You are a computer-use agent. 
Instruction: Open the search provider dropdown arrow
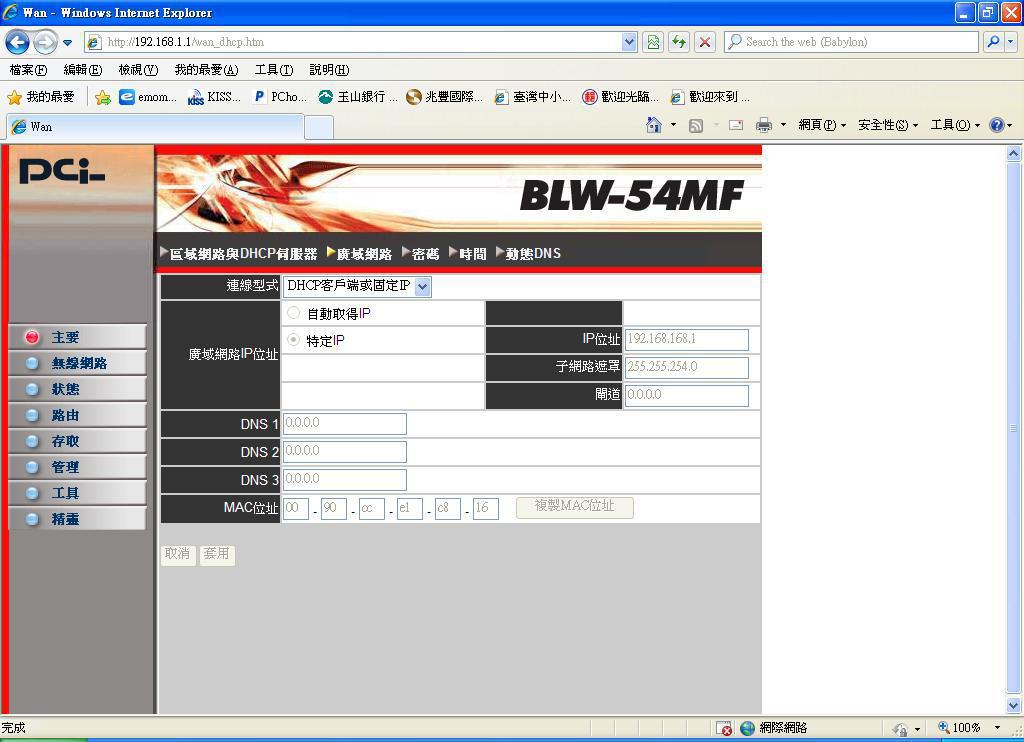[1011, 42]
